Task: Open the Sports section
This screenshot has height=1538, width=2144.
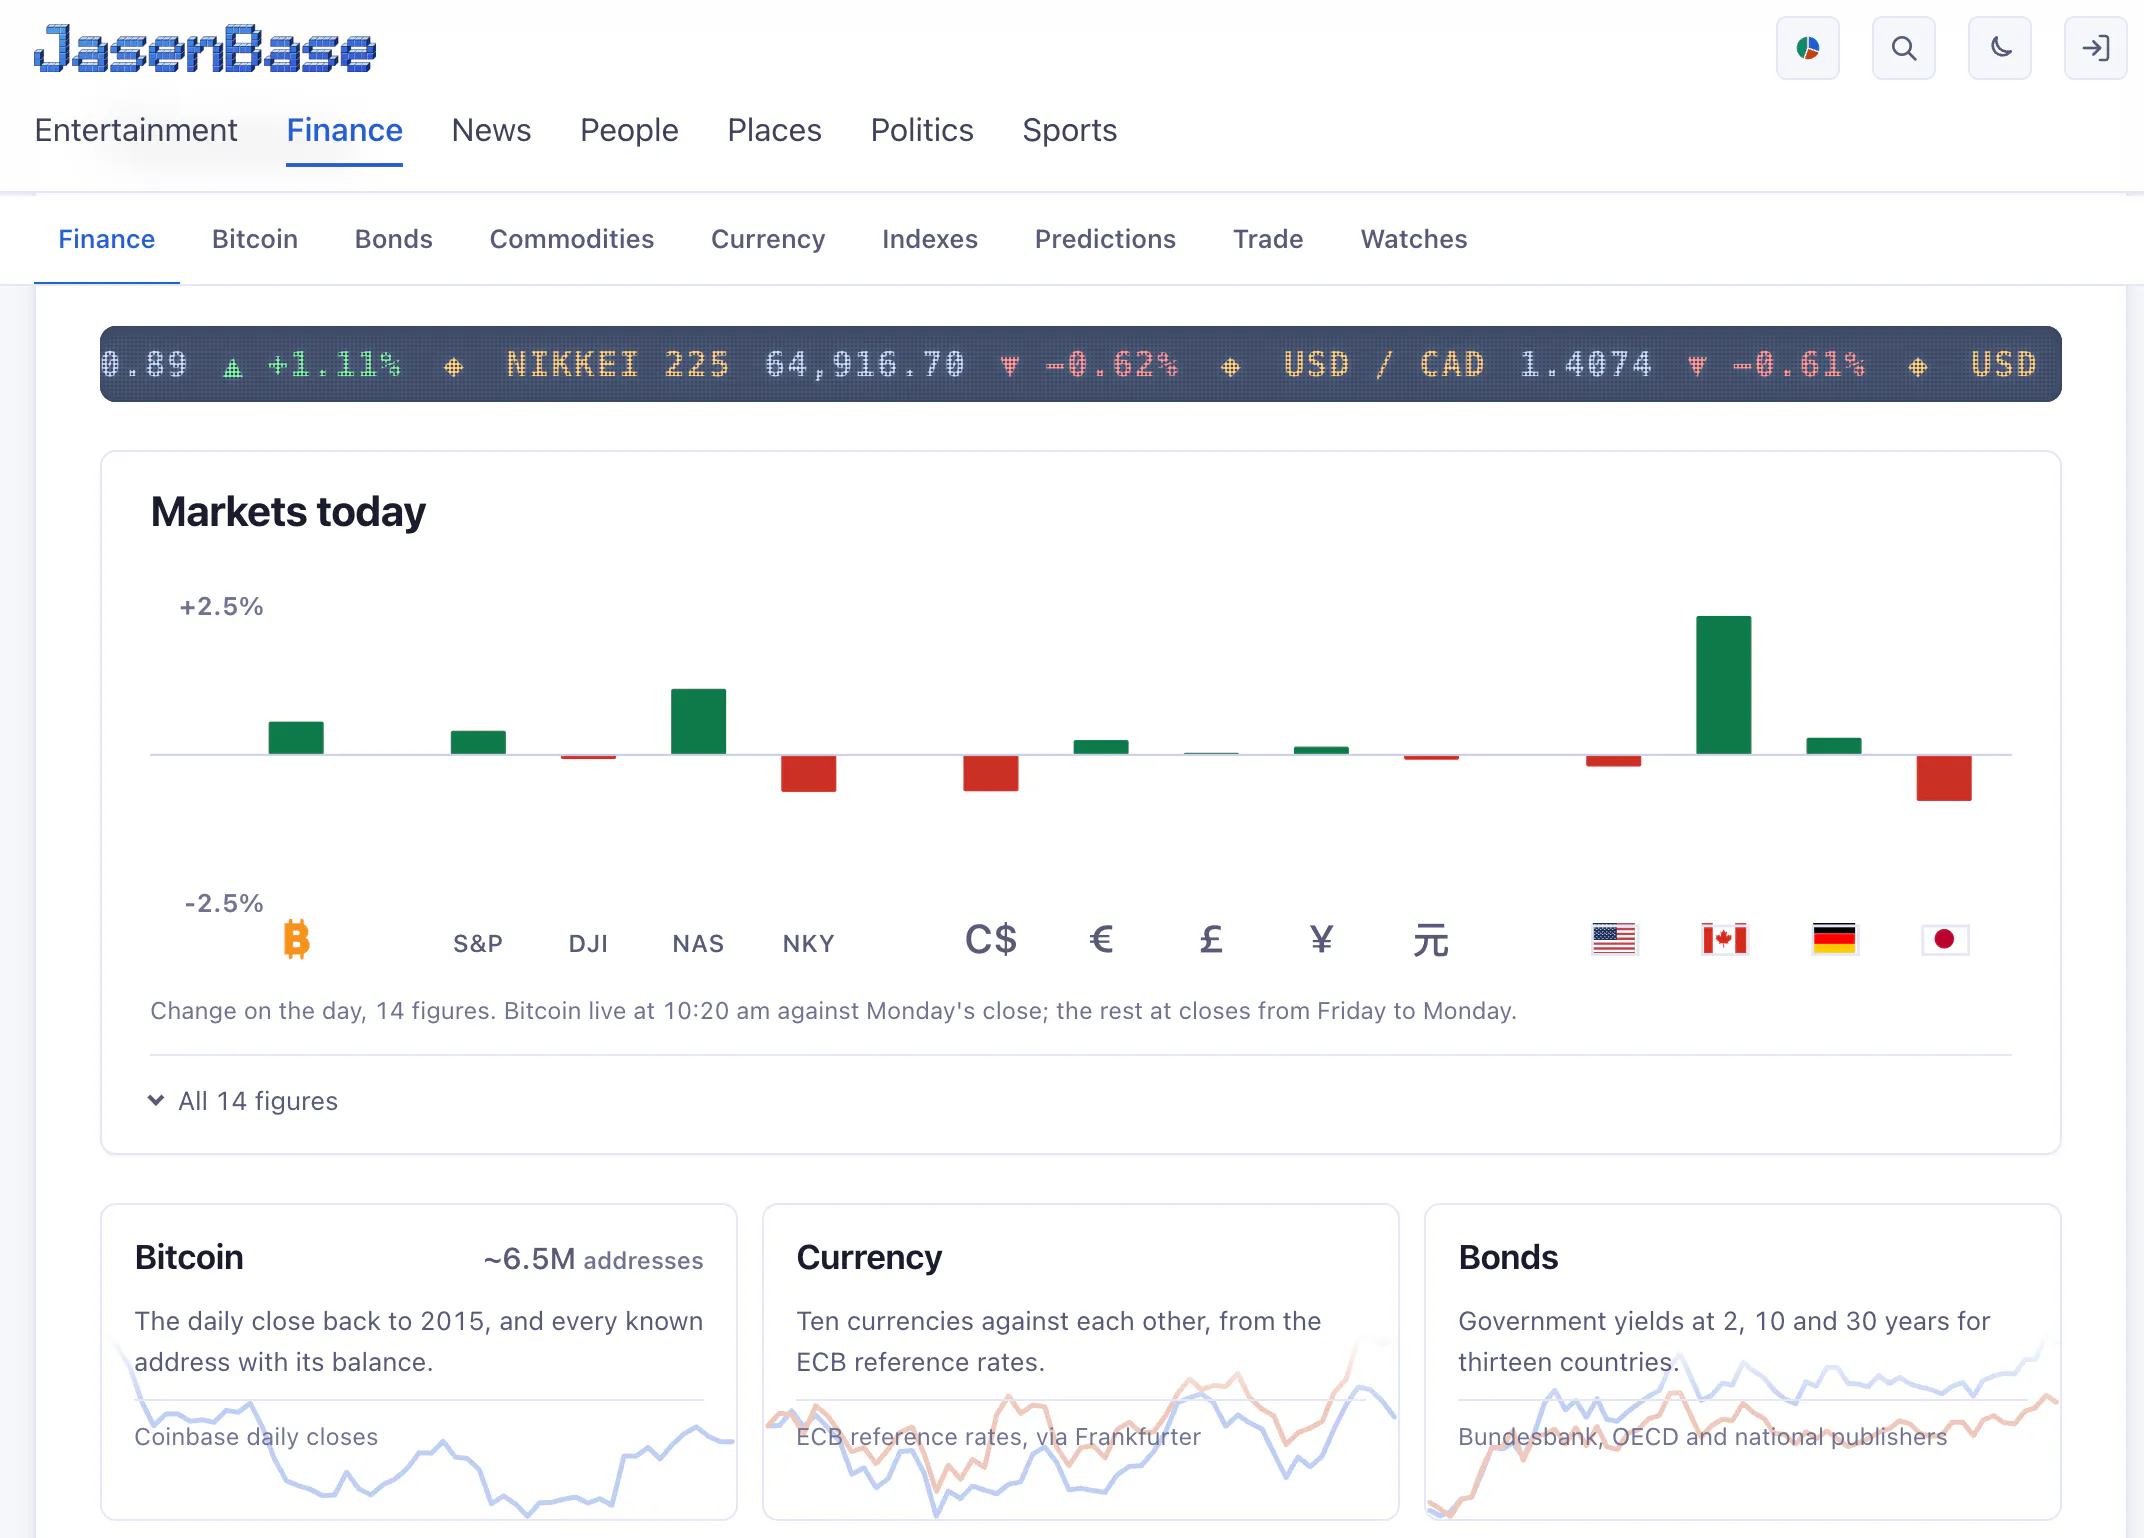Action: [x=1069, y=130]
